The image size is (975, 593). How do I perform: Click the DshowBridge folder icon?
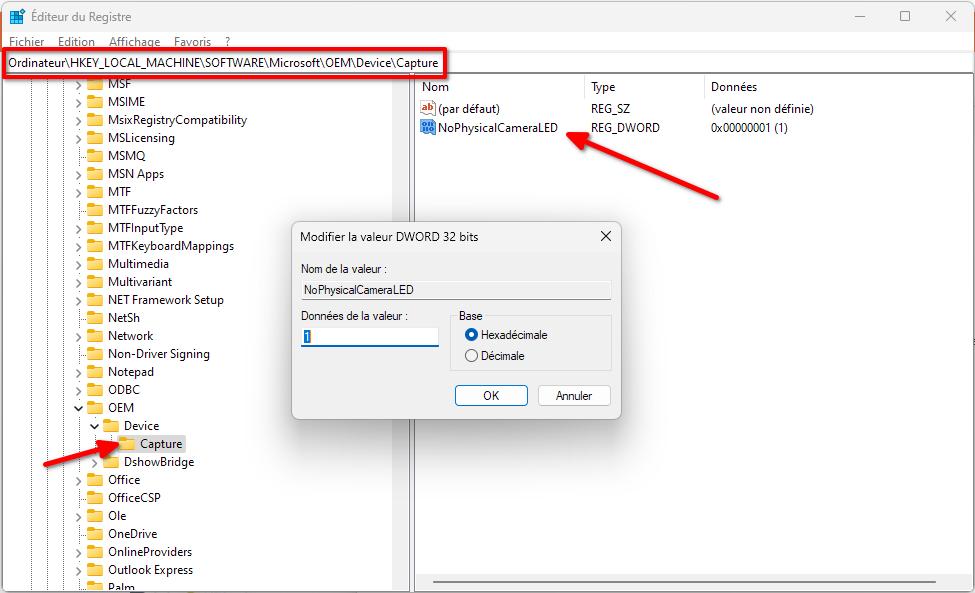(x=111, y=462)
